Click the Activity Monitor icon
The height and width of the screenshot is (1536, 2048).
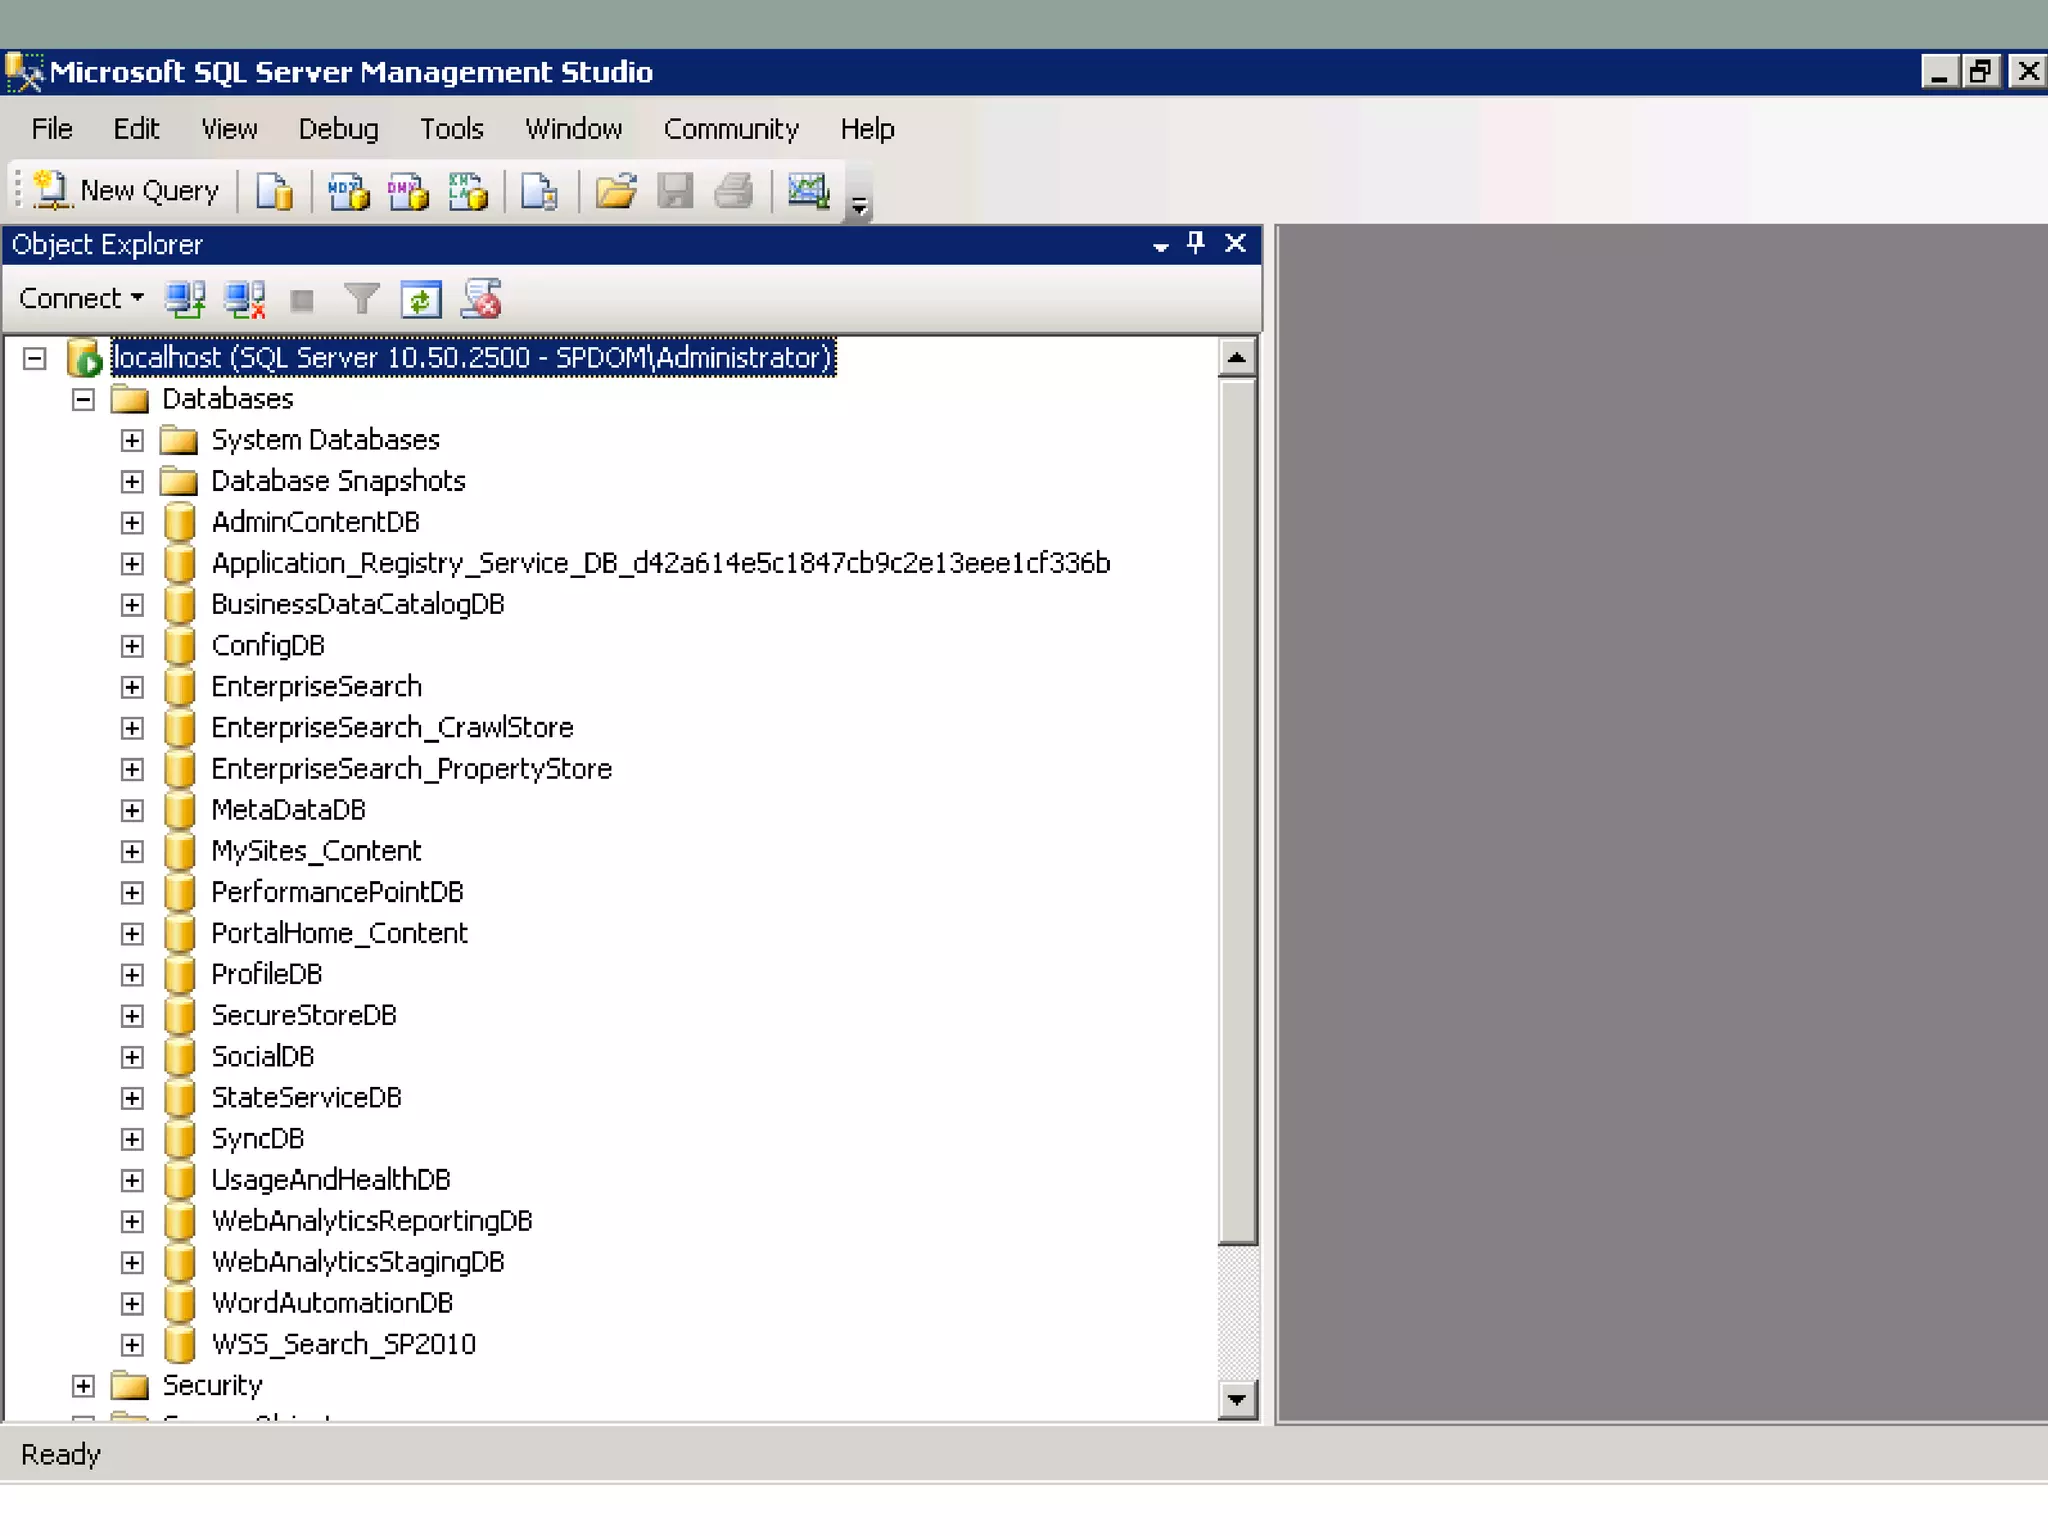[808, 190]
